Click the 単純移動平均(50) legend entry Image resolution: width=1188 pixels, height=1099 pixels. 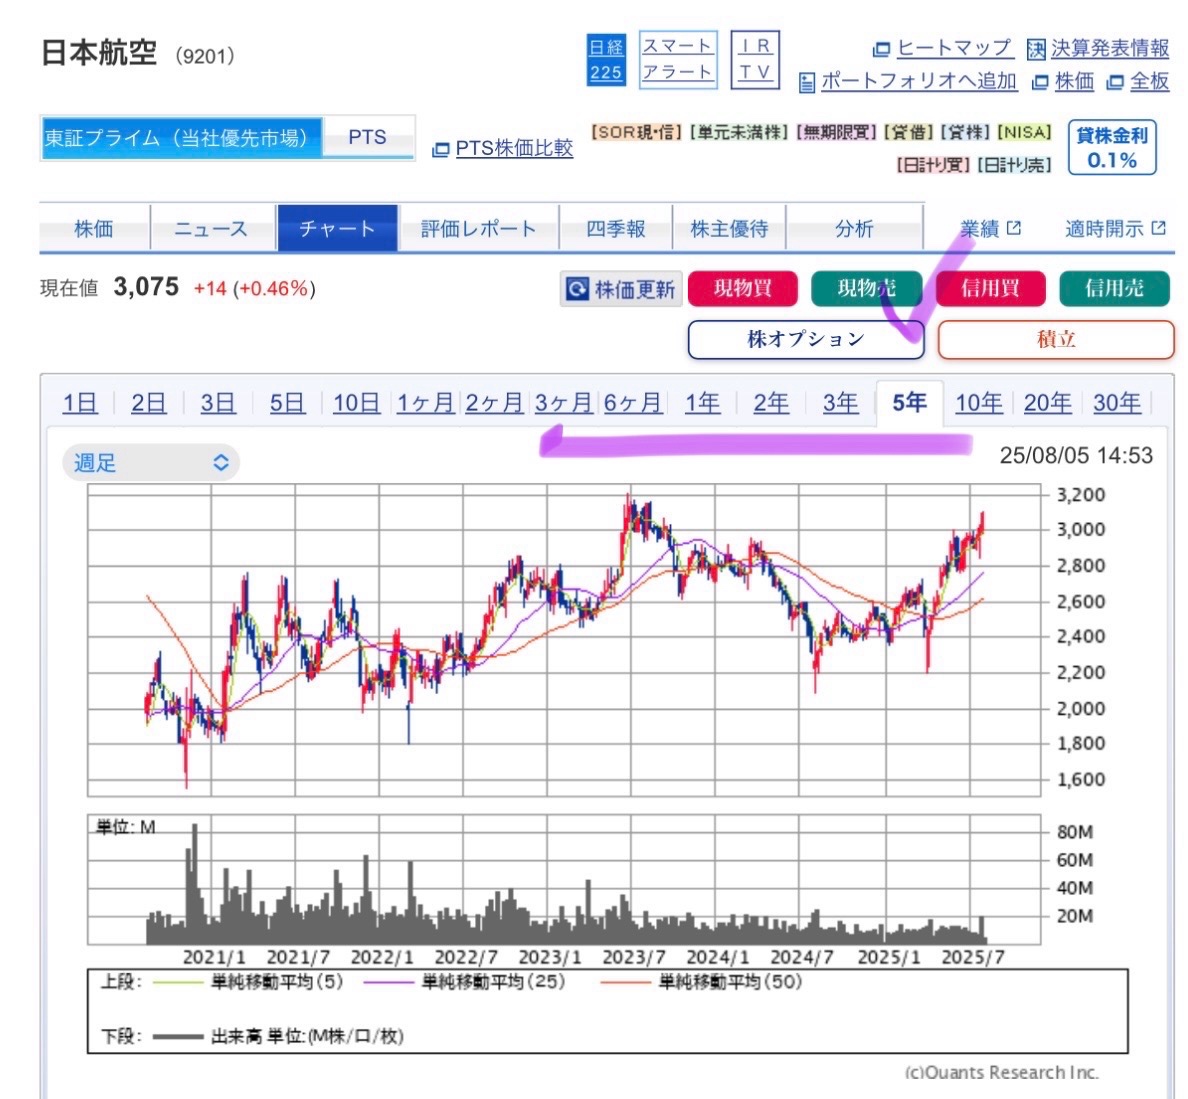pos(701,982)
